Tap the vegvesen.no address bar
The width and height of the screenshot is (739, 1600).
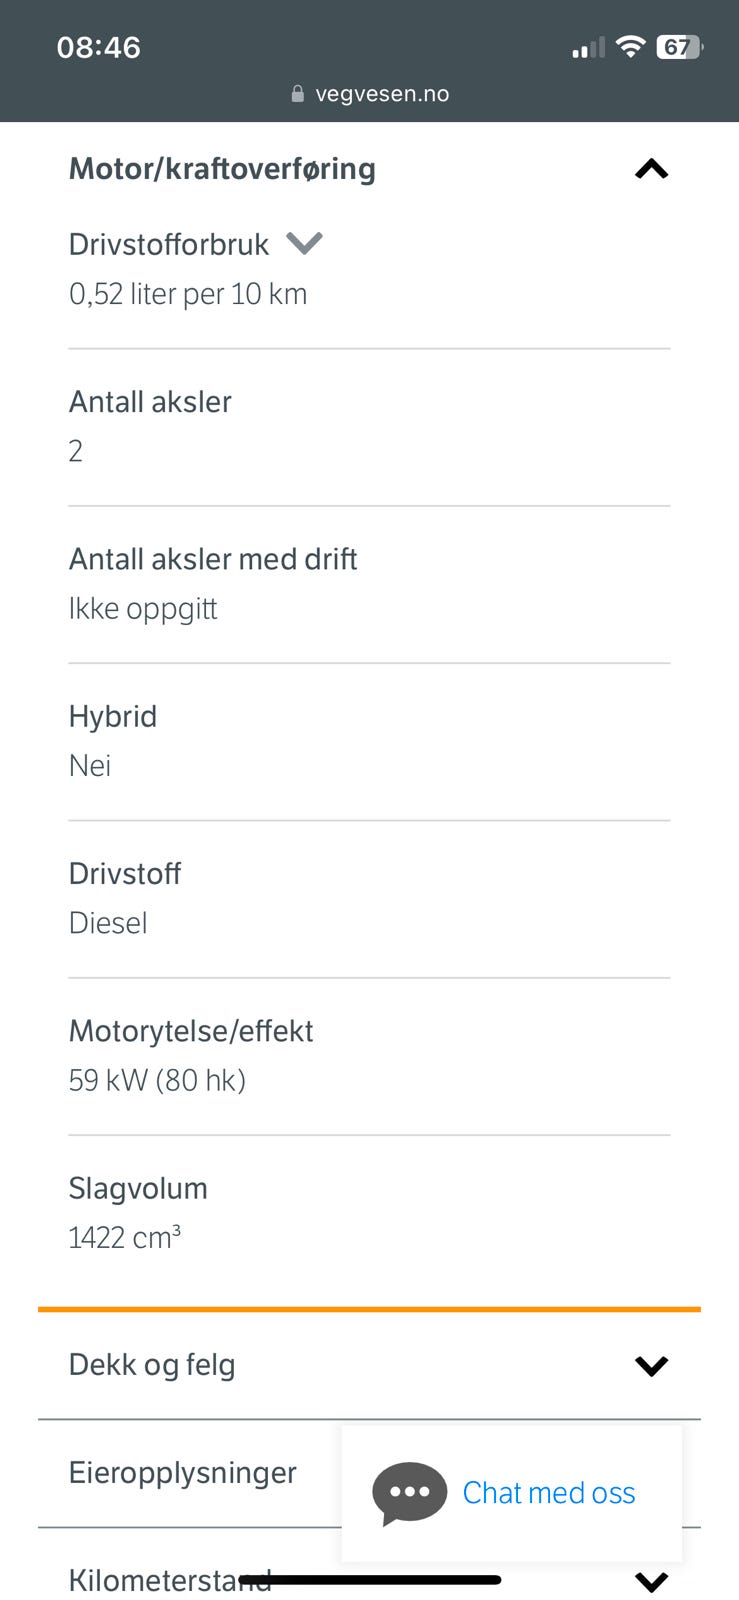(x=370, y=94)
